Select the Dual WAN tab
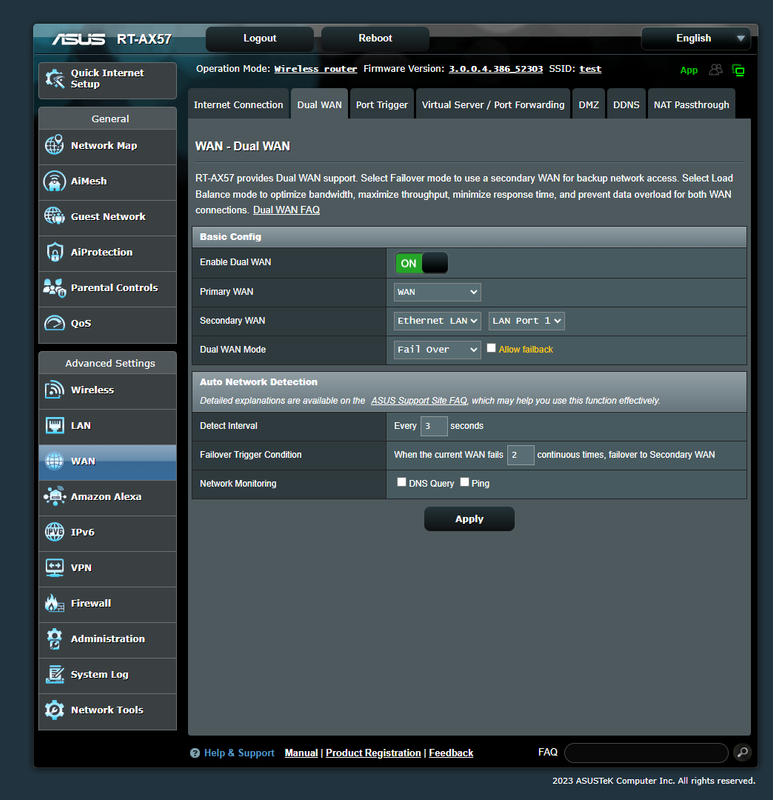Screen dimensions: 773x800 pyautogui.click(x=319, y=105)
